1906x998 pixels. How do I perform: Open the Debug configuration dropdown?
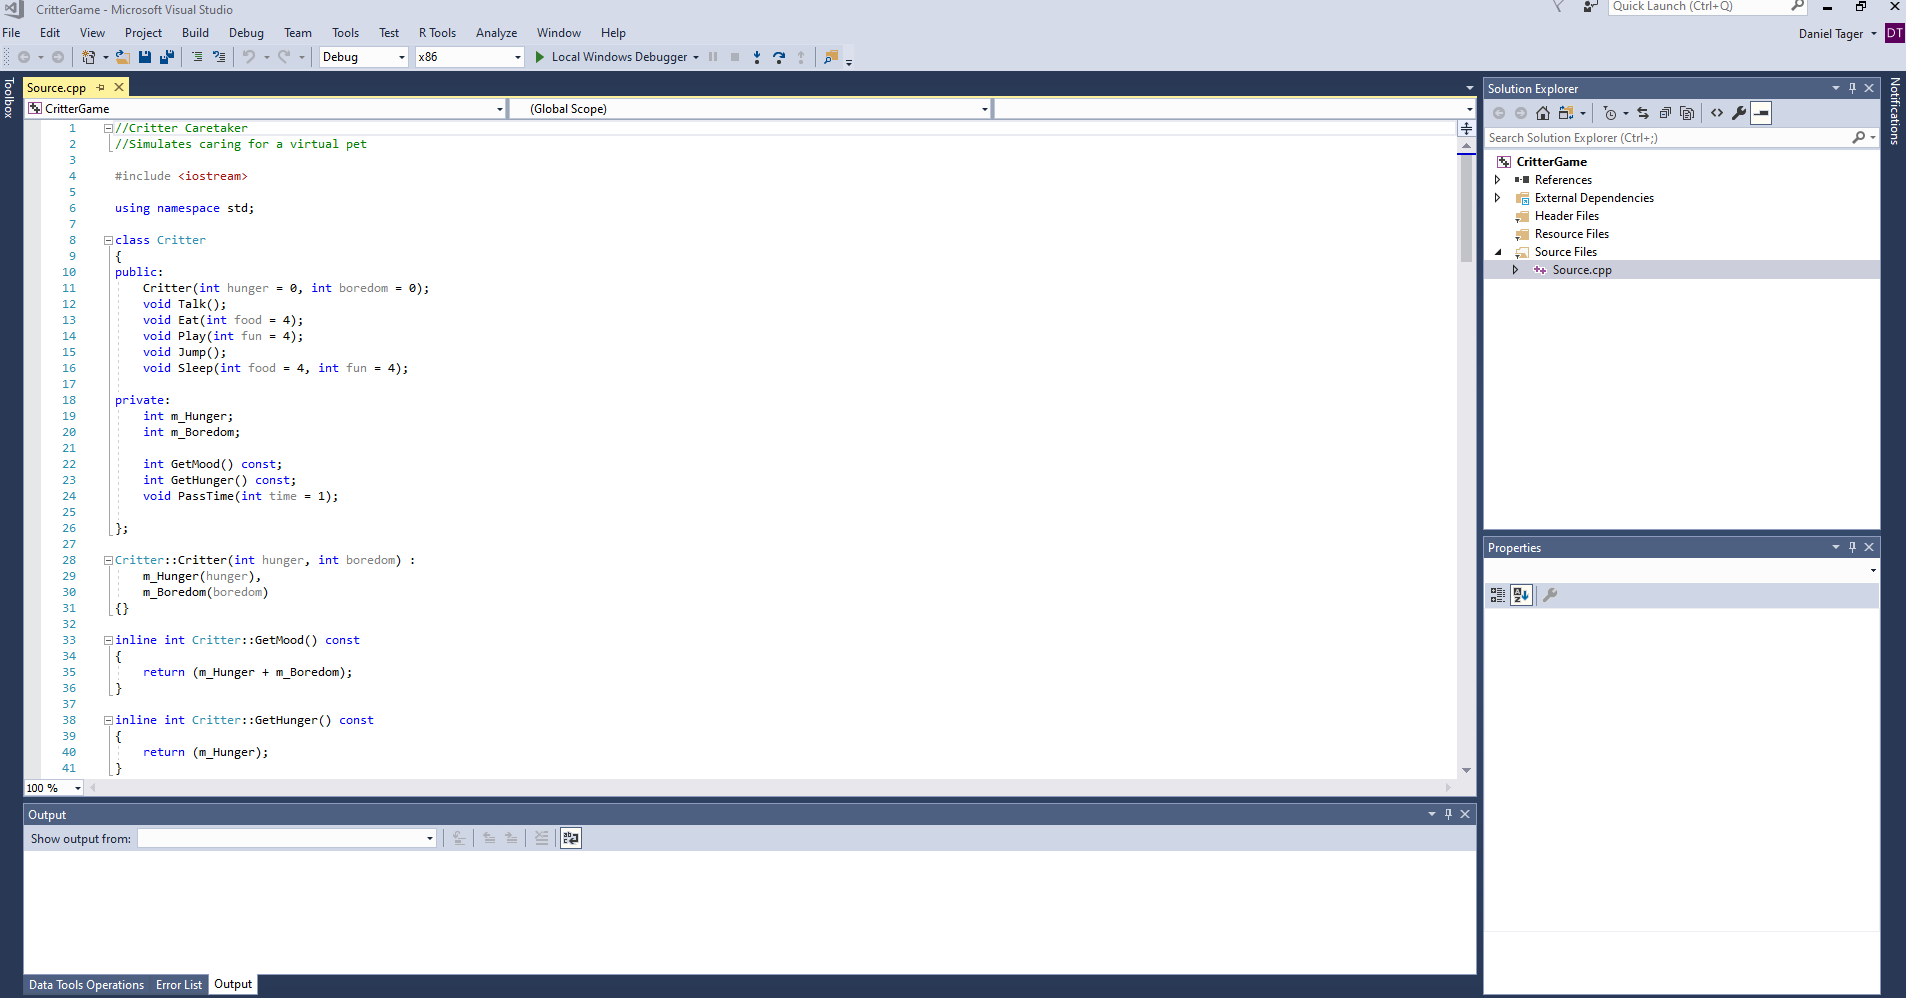(x=364, y=57)
